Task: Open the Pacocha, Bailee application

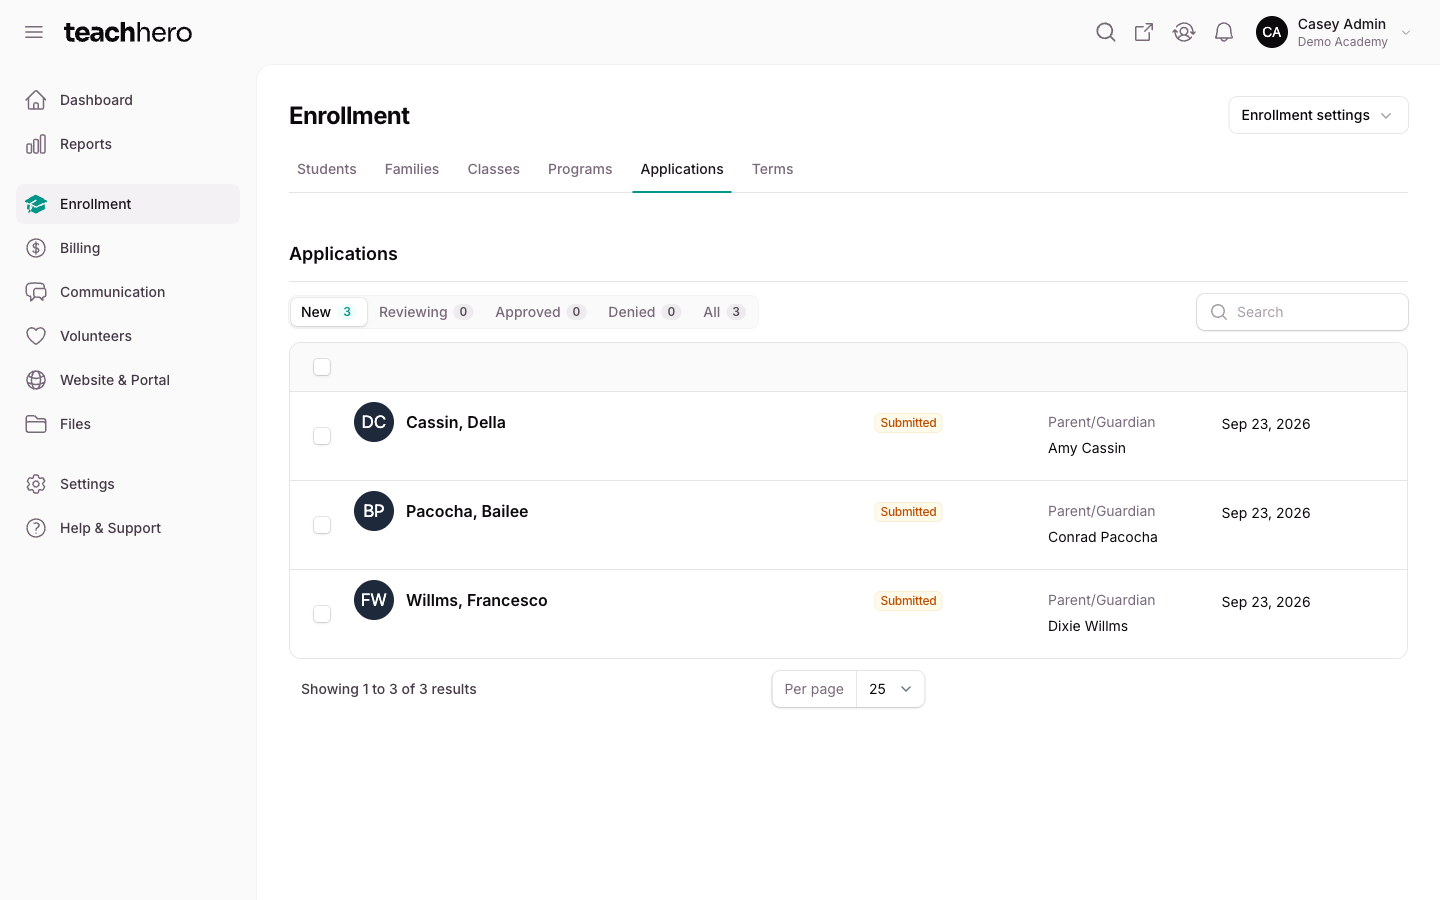Action: 467,511
